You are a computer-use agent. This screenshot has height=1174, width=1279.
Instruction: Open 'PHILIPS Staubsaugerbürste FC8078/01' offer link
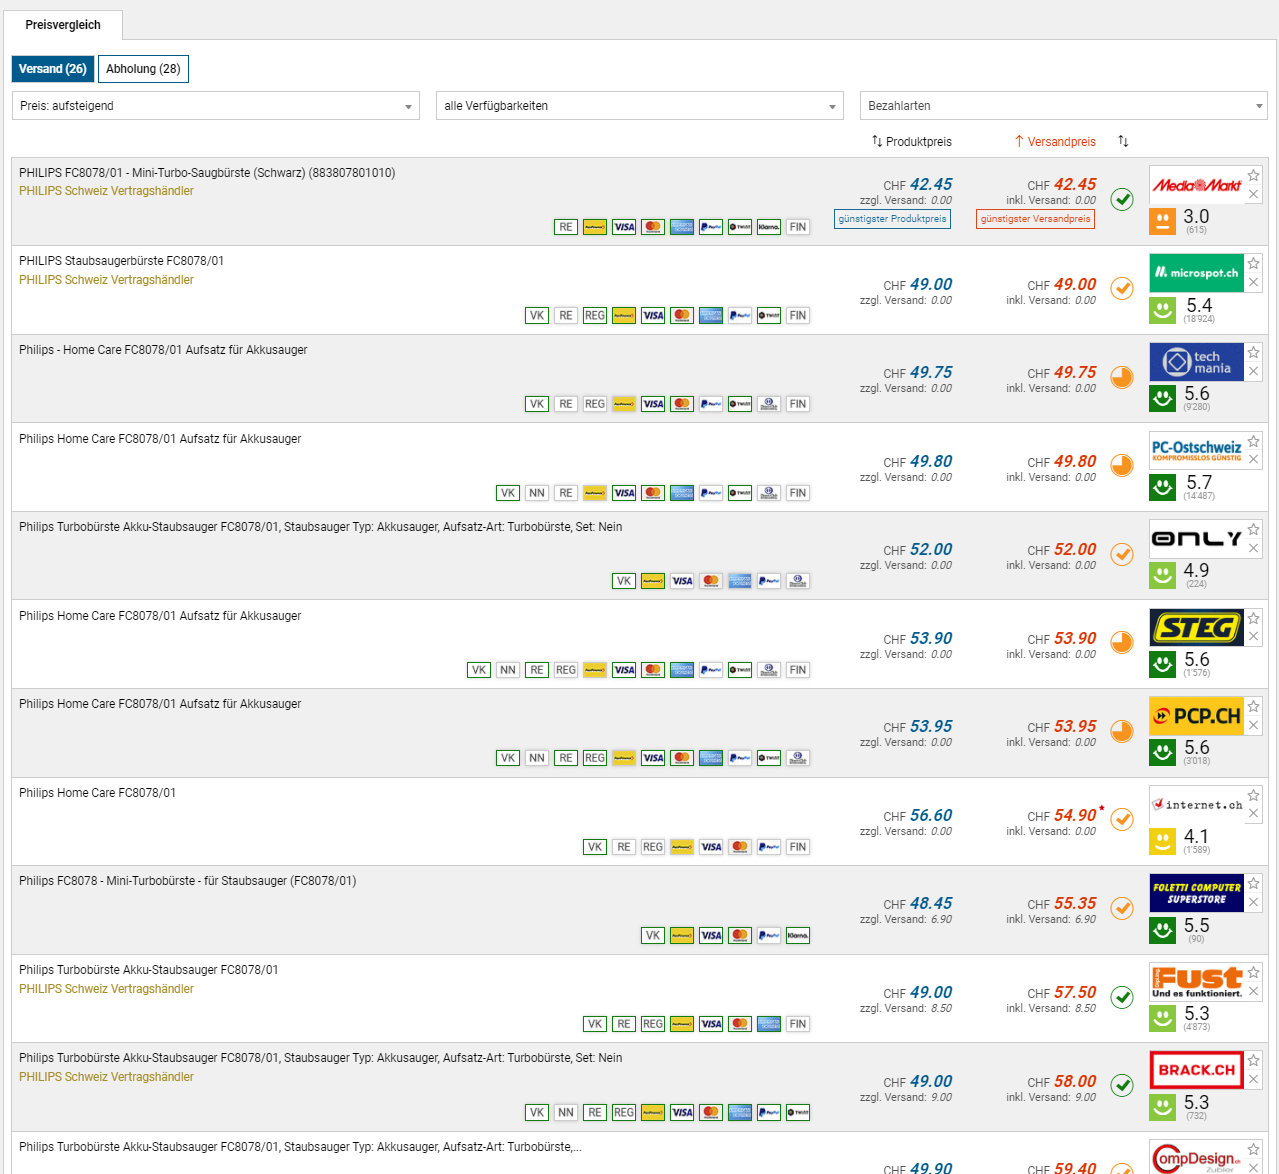(121, 261)
